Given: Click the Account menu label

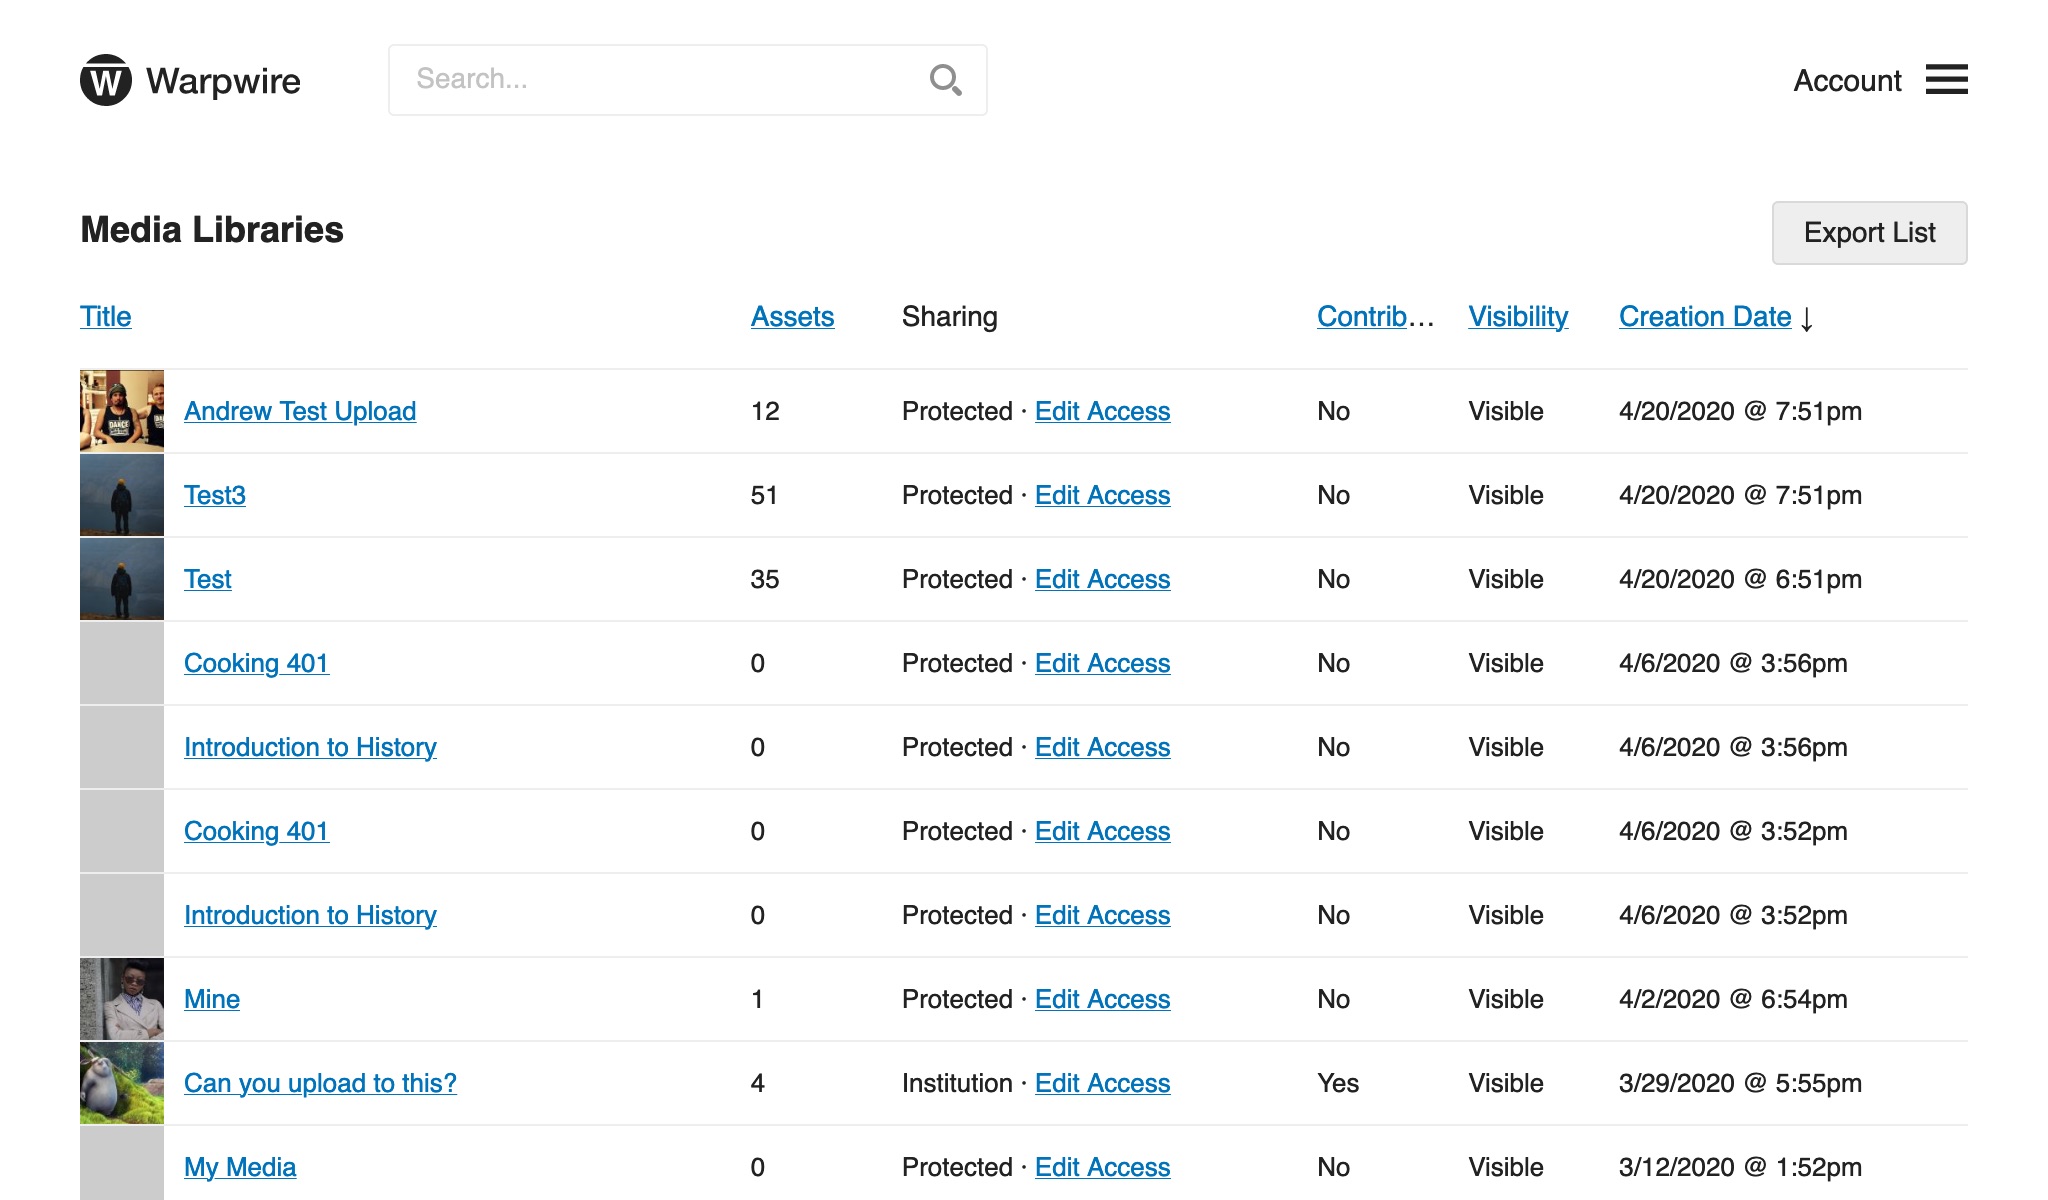Looking at the screenshot, I should 1846,81.
